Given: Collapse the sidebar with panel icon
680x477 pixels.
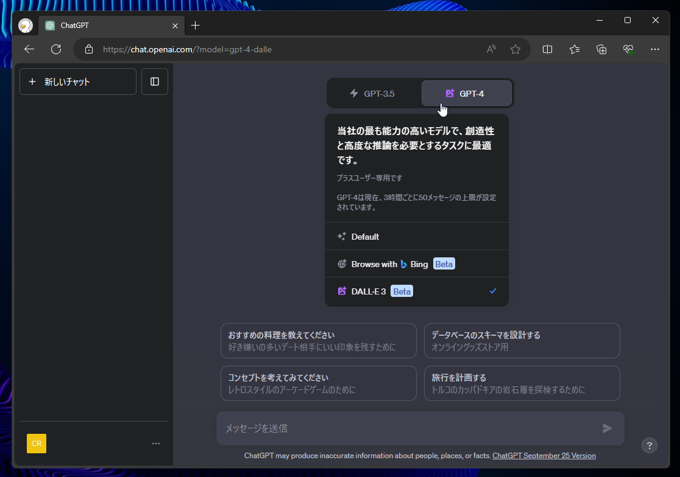Looking at the screenshot, I should [x=155, y=82].
